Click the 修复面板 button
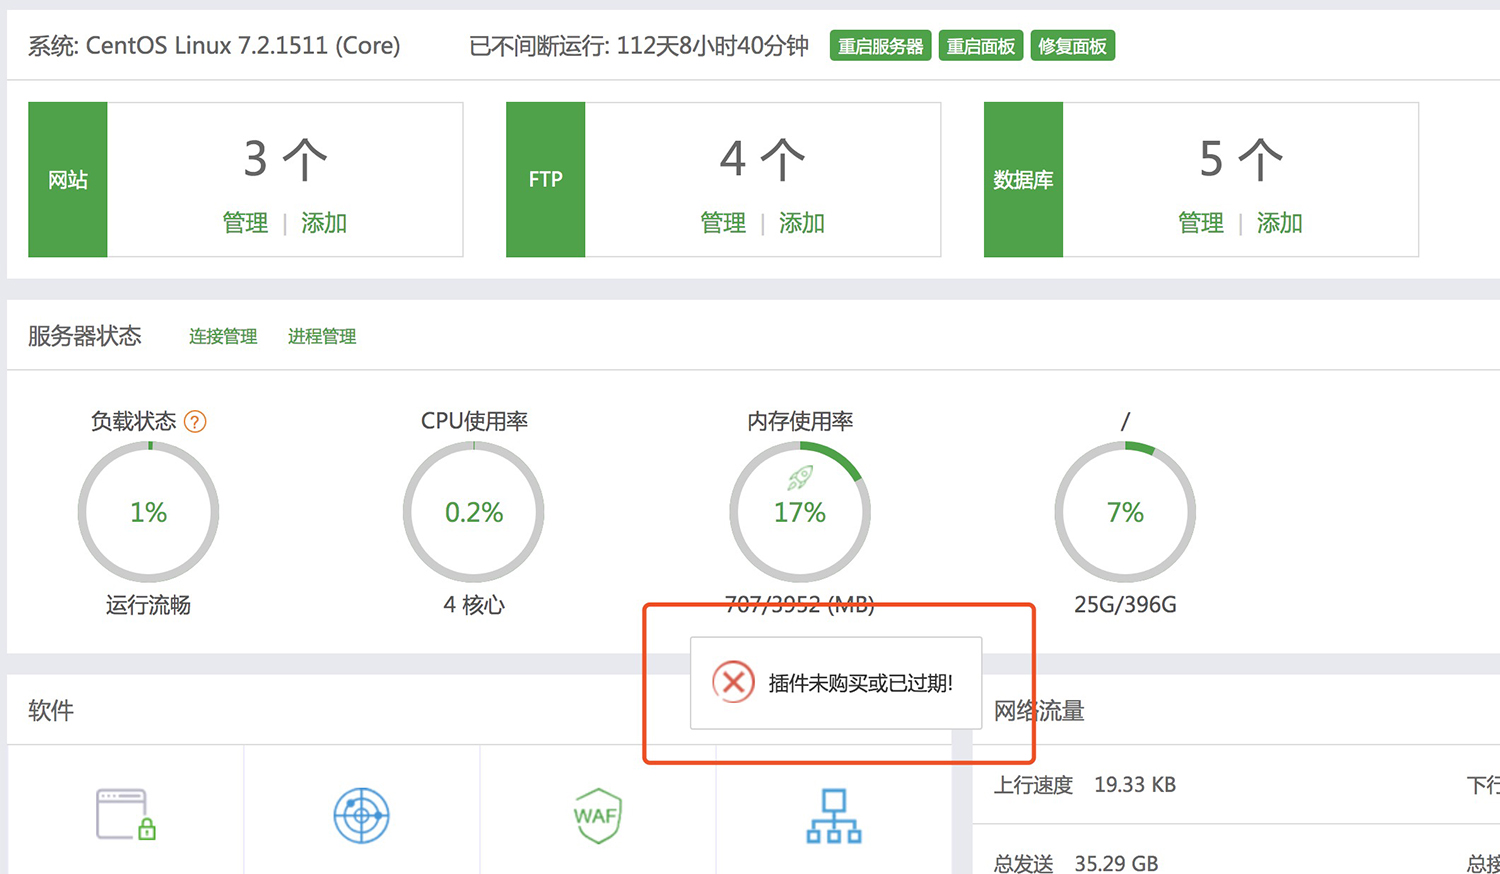 click(1072, 46)
